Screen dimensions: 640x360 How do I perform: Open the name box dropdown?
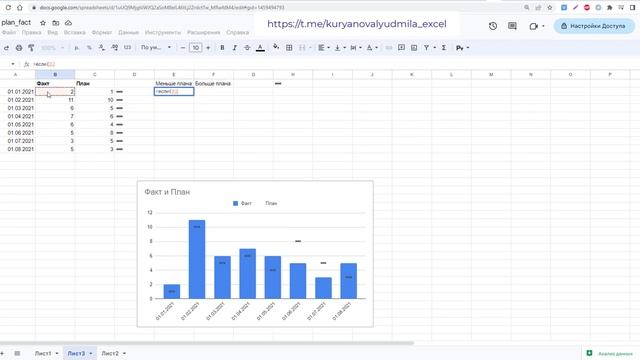[x=13, y=64]
